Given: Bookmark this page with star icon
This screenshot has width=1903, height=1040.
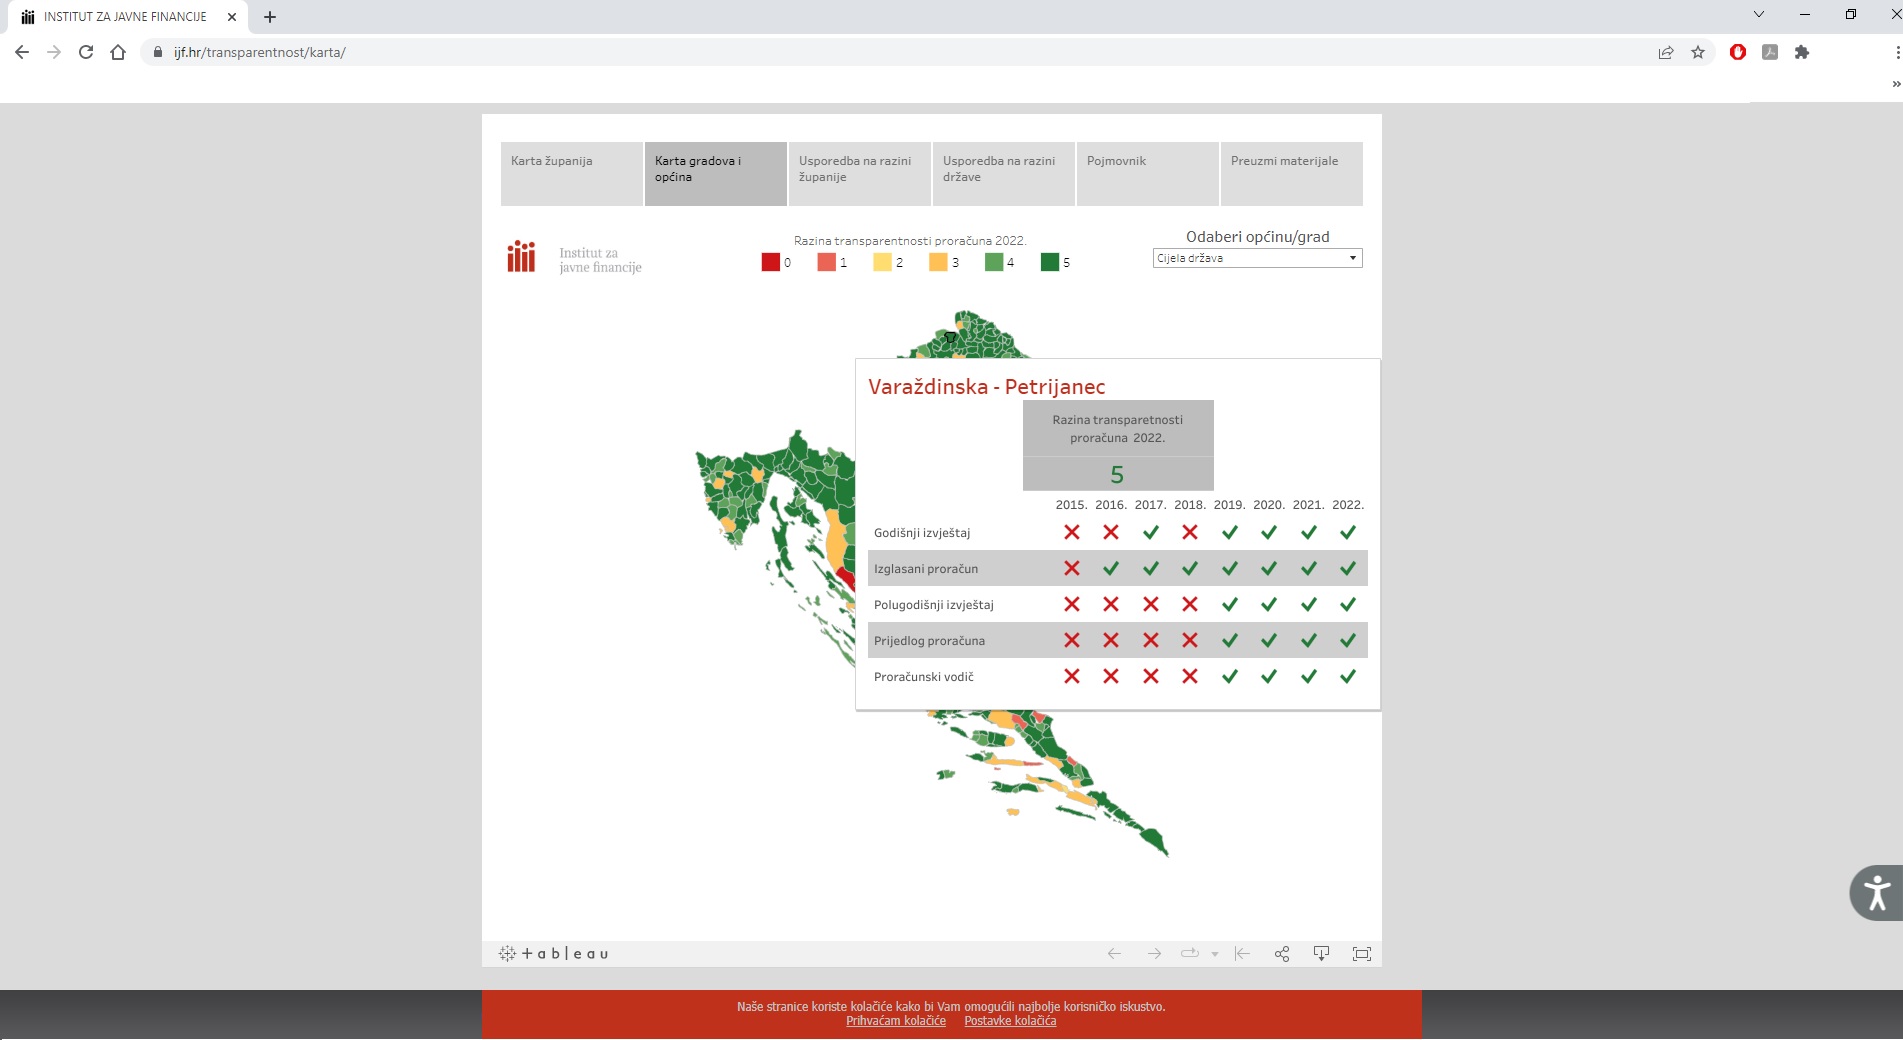Looking at the screenshot, I should 1698,52.
